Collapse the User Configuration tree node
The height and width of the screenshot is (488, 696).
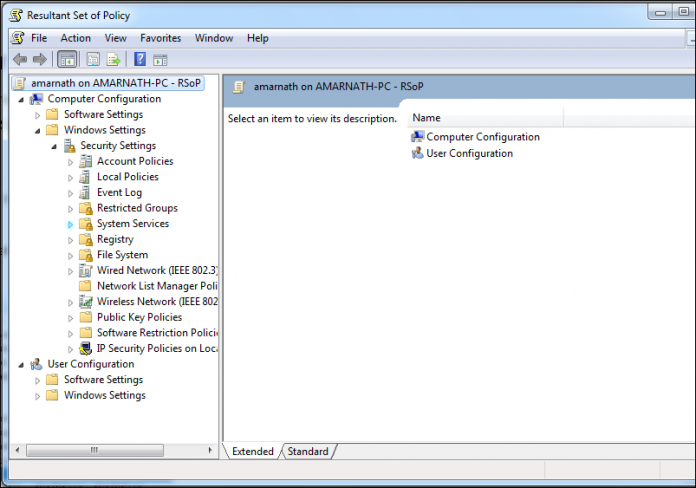point(21,365)
